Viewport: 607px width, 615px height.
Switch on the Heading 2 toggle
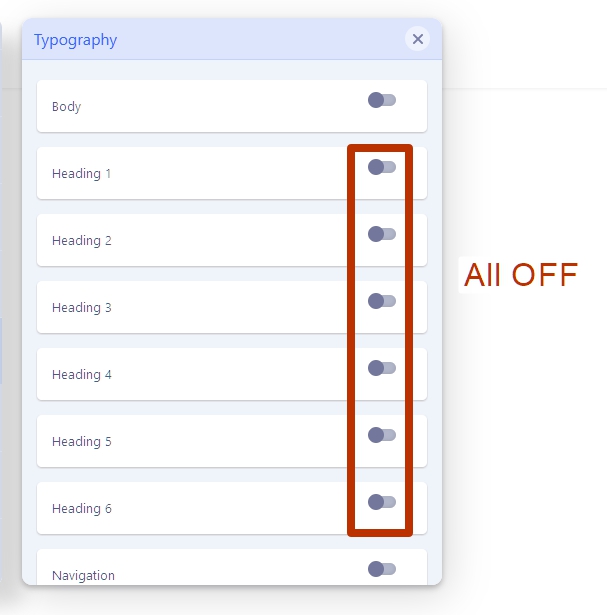(382, 234)
